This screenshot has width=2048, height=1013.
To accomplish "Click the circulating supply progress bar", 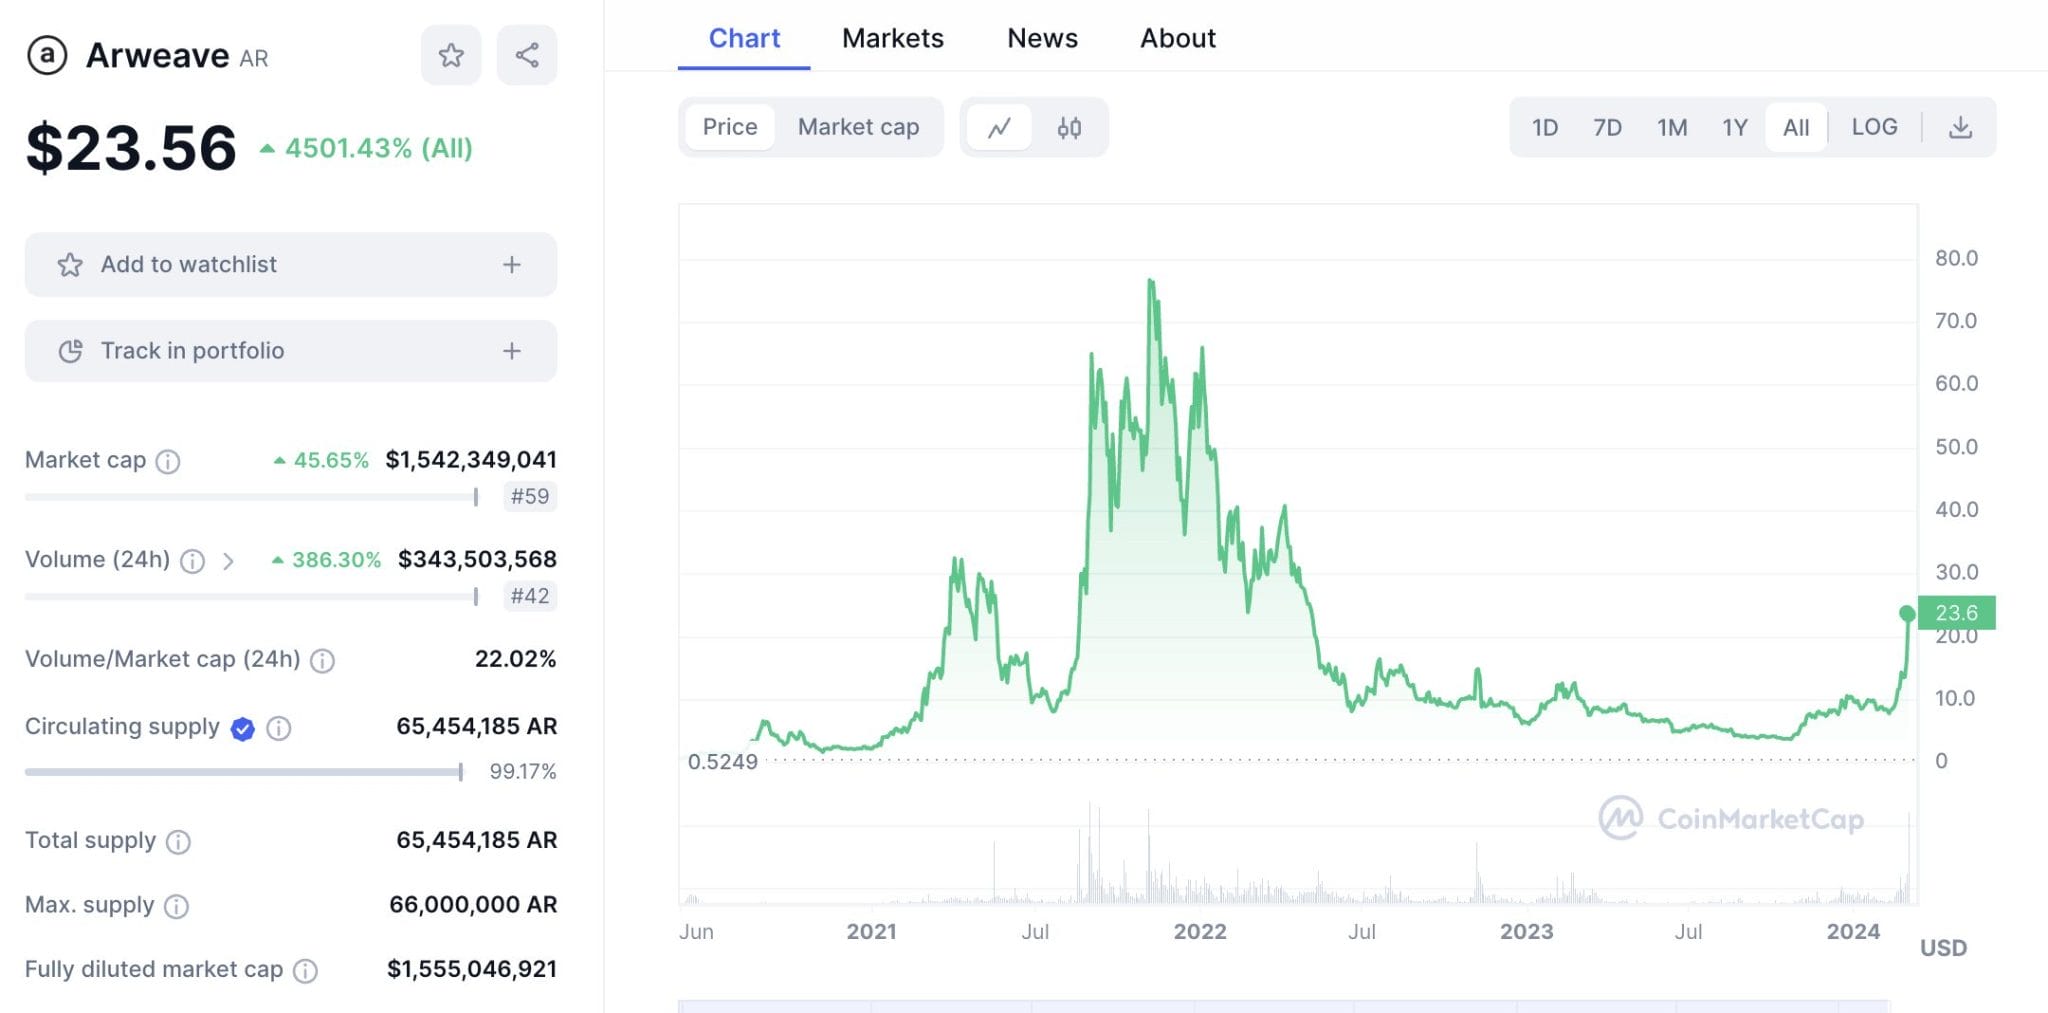I will pyautogui.click(x=240, y=771).
